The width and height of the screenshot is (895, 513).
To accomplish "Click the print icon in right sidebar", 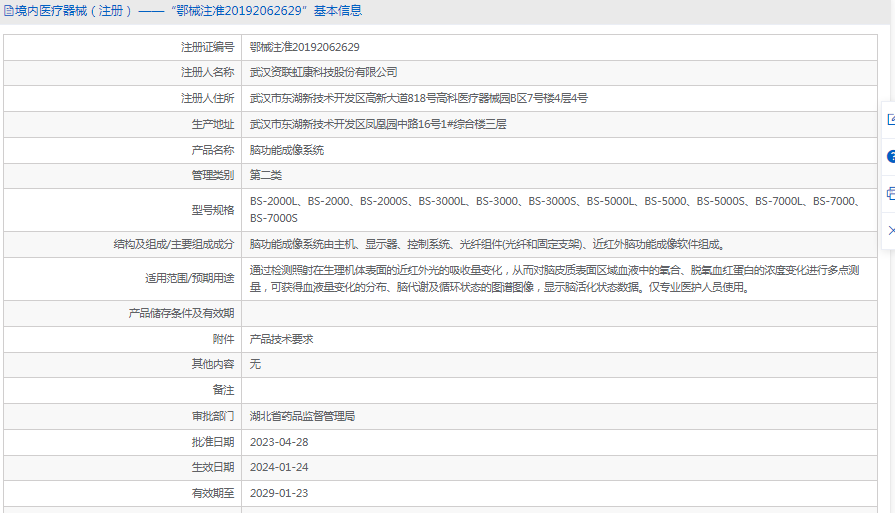I will click(x=891, y=193).
